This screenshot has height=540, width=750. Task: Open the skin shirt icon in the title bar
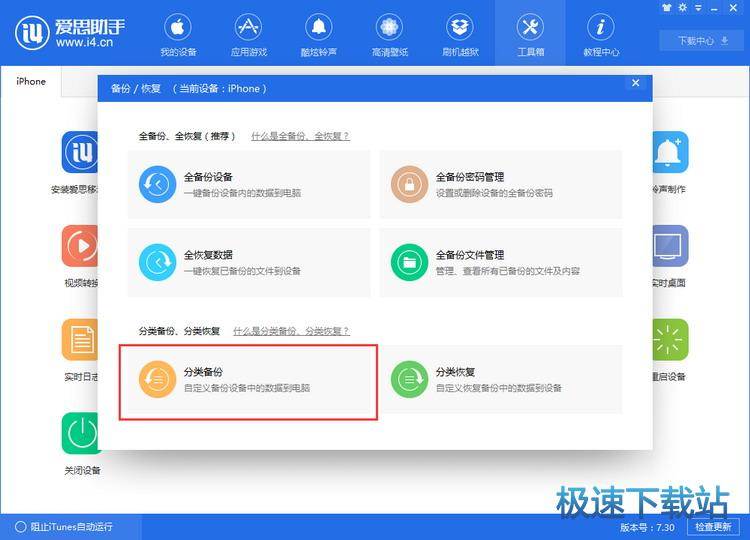(x=666, y=8)
